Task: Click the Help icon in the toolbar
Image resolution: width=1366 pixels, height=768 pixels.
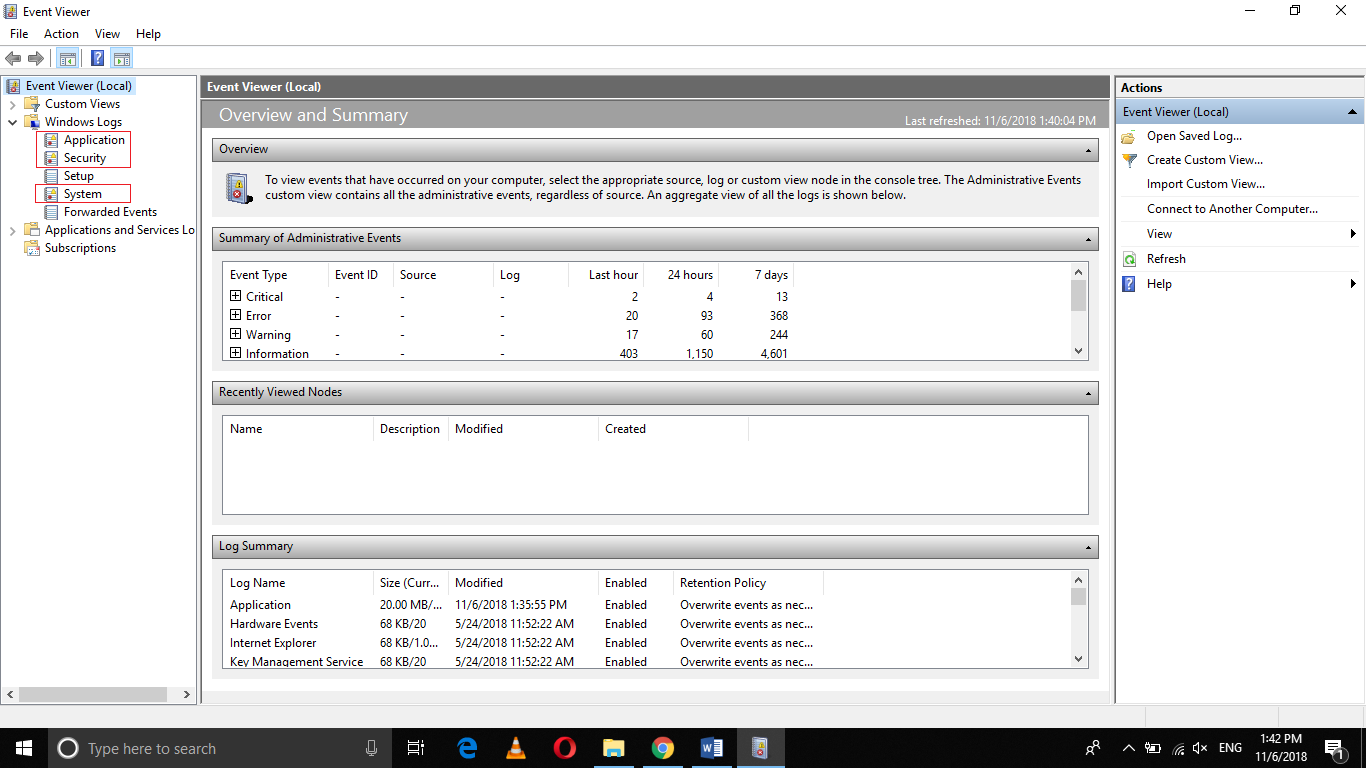Action: pos(97,57)
